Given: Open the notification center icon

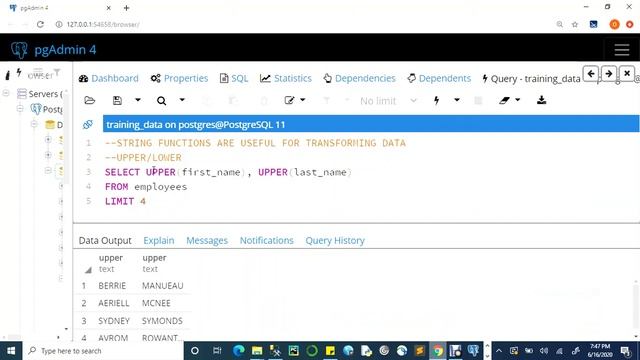Looking at the screenshot, I should [625, 351].
